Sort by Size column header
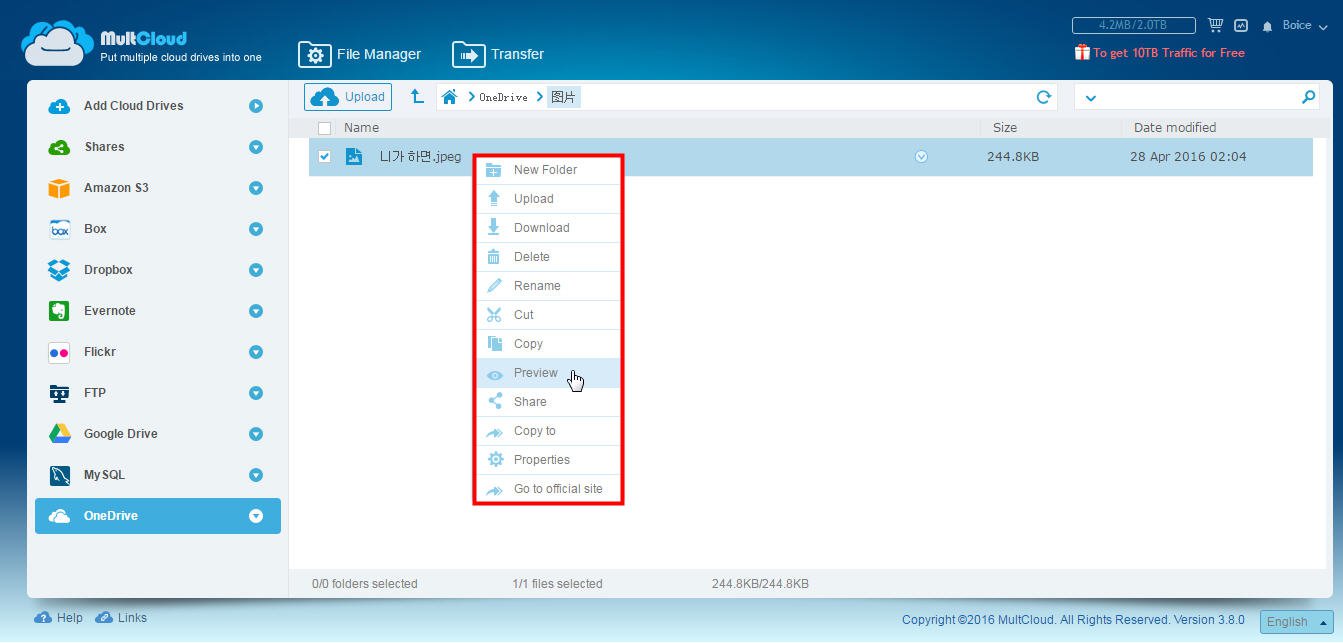Screen dimensions: 1343x643 point(1005,128)
